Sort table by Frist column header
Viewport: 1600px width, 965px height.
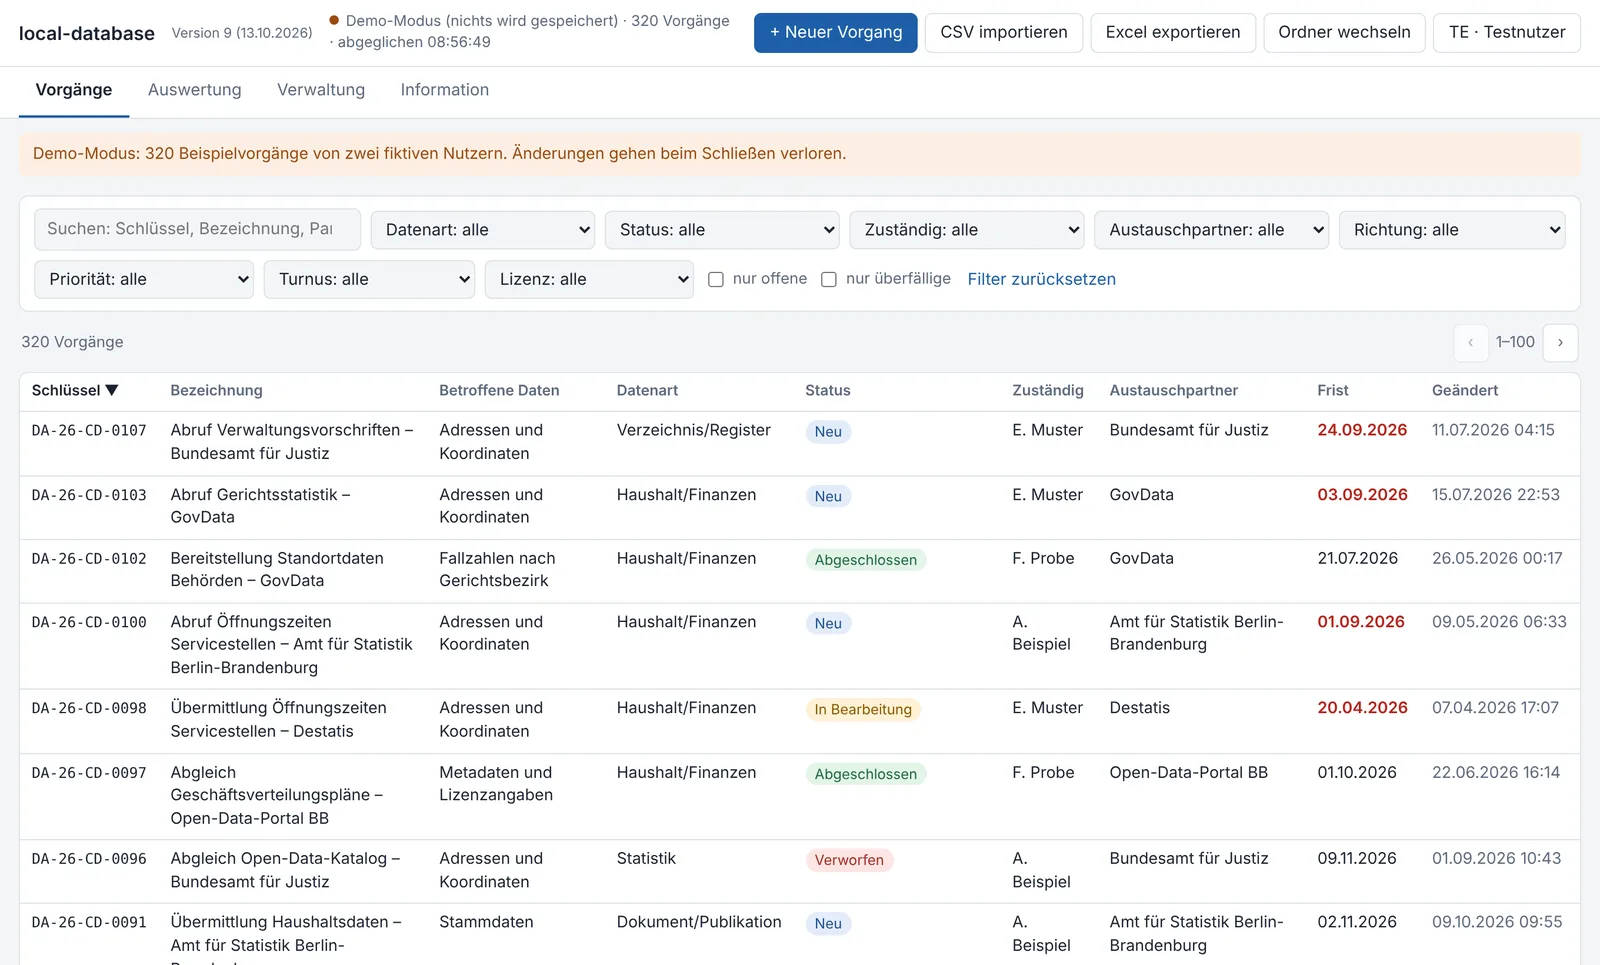(1333, 391)
